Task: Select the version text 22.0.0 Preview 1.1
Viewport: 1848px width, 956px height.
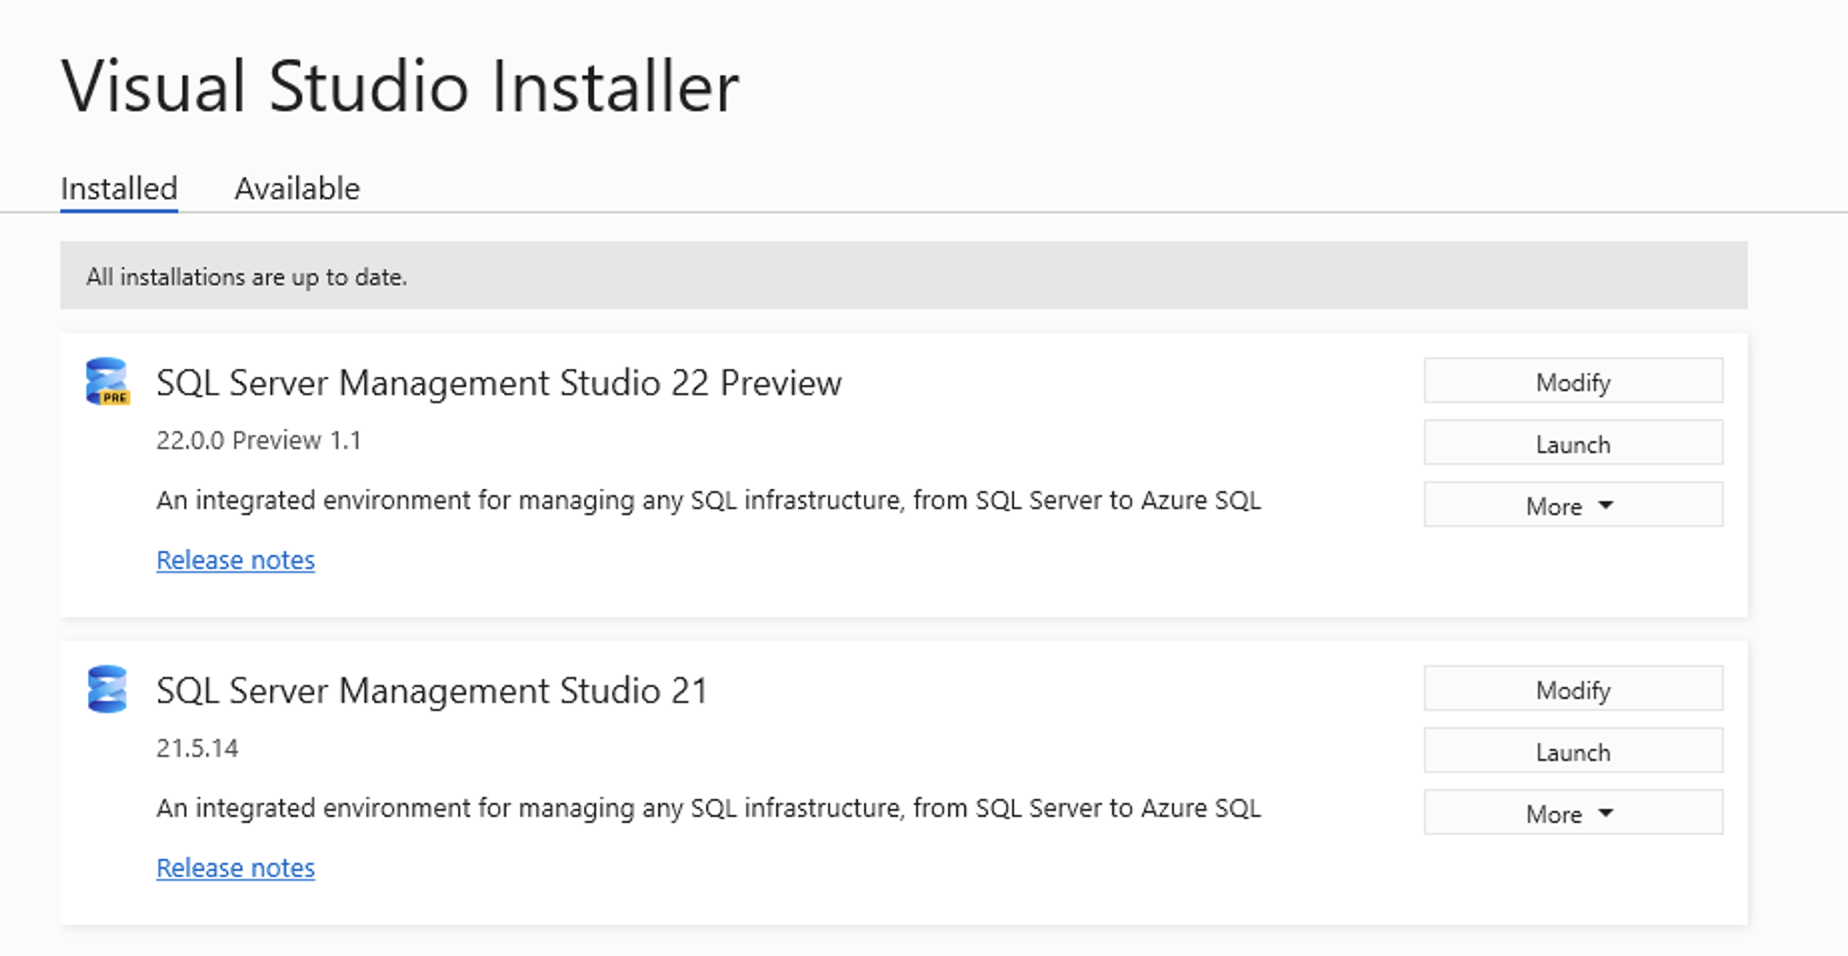Action: (258, 441)
